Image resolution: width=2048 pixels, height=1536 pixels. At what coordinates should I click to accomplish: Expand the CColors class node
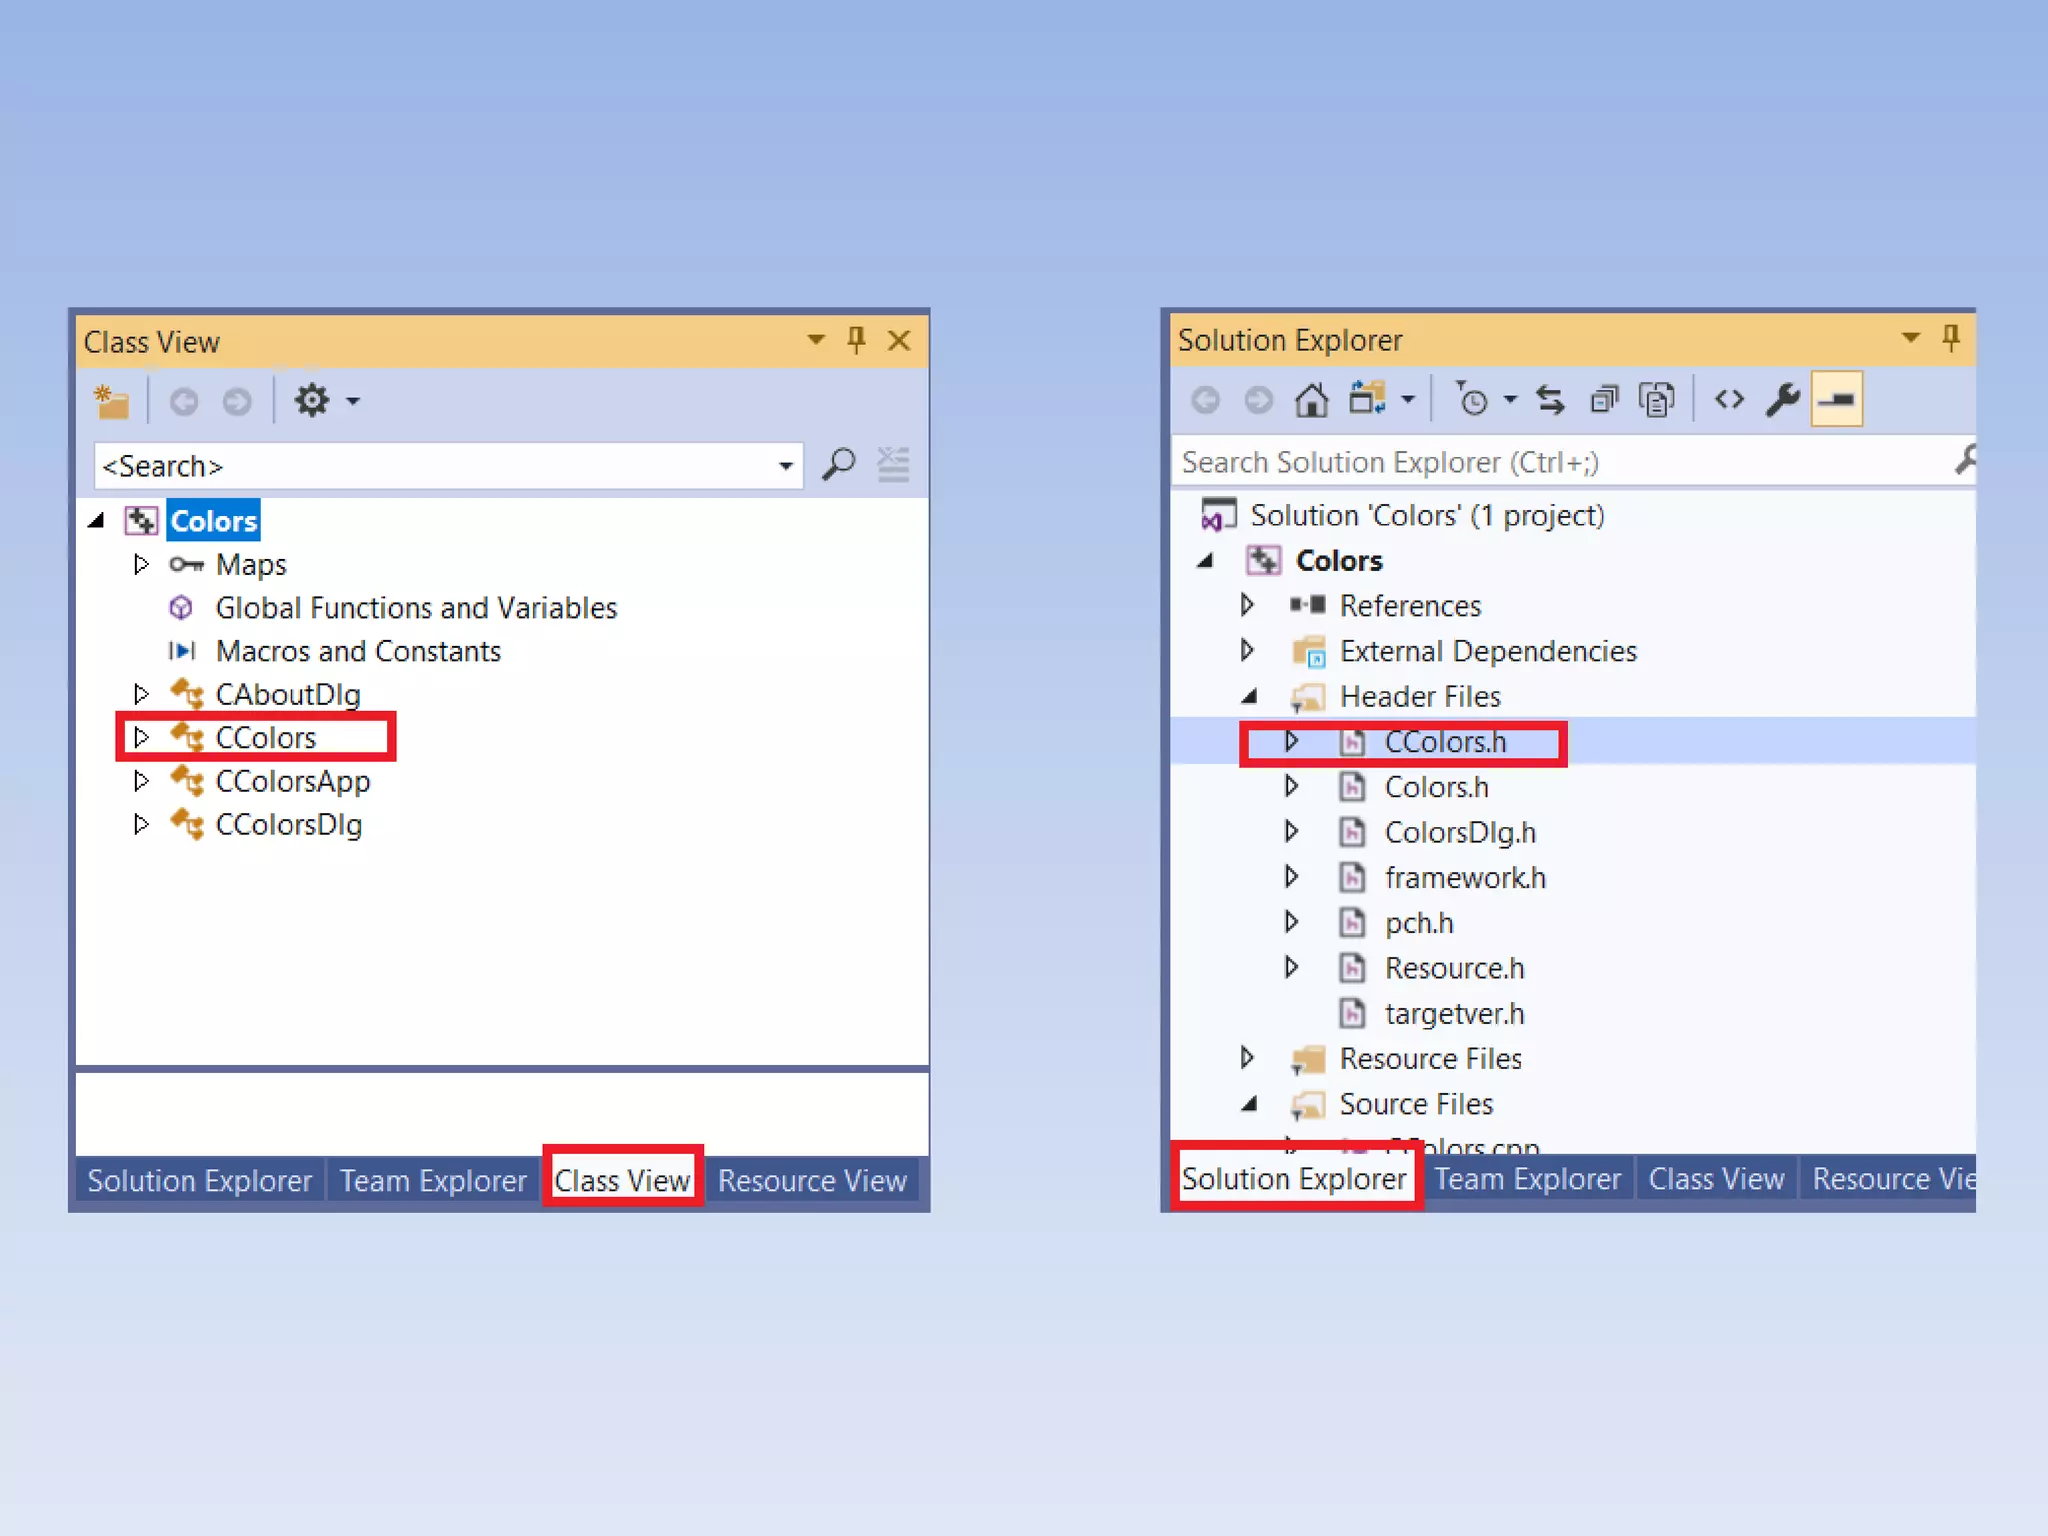[x=141, y=738]
